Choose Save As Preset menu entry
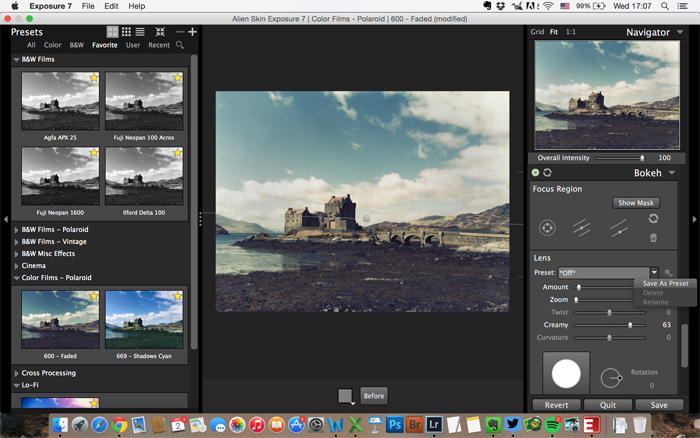The width and height of the screenshot is (700, 438). tap(665, 284)
